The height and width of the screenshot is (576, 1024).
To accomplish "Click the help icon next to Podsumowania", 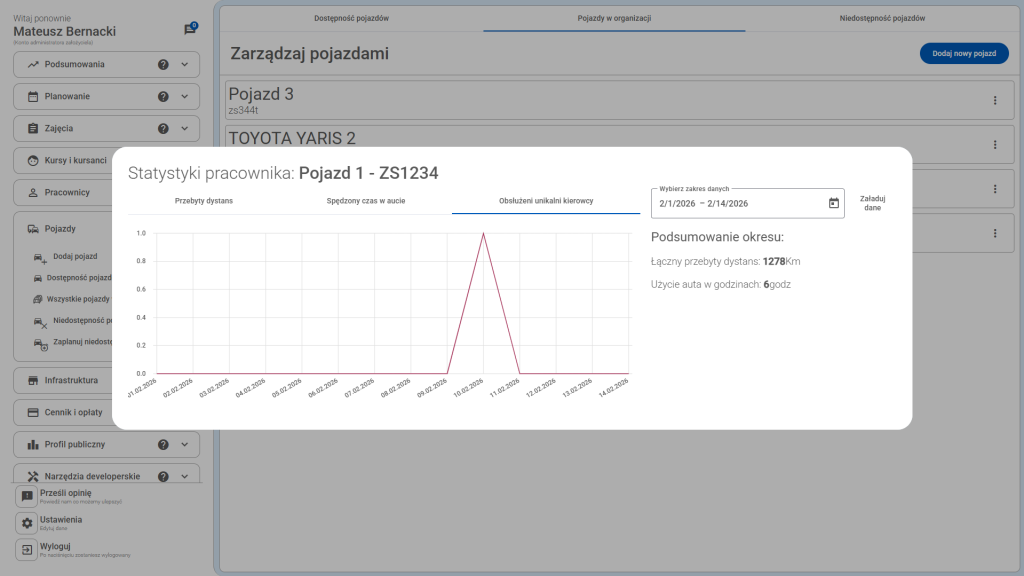I will (163, 65).
